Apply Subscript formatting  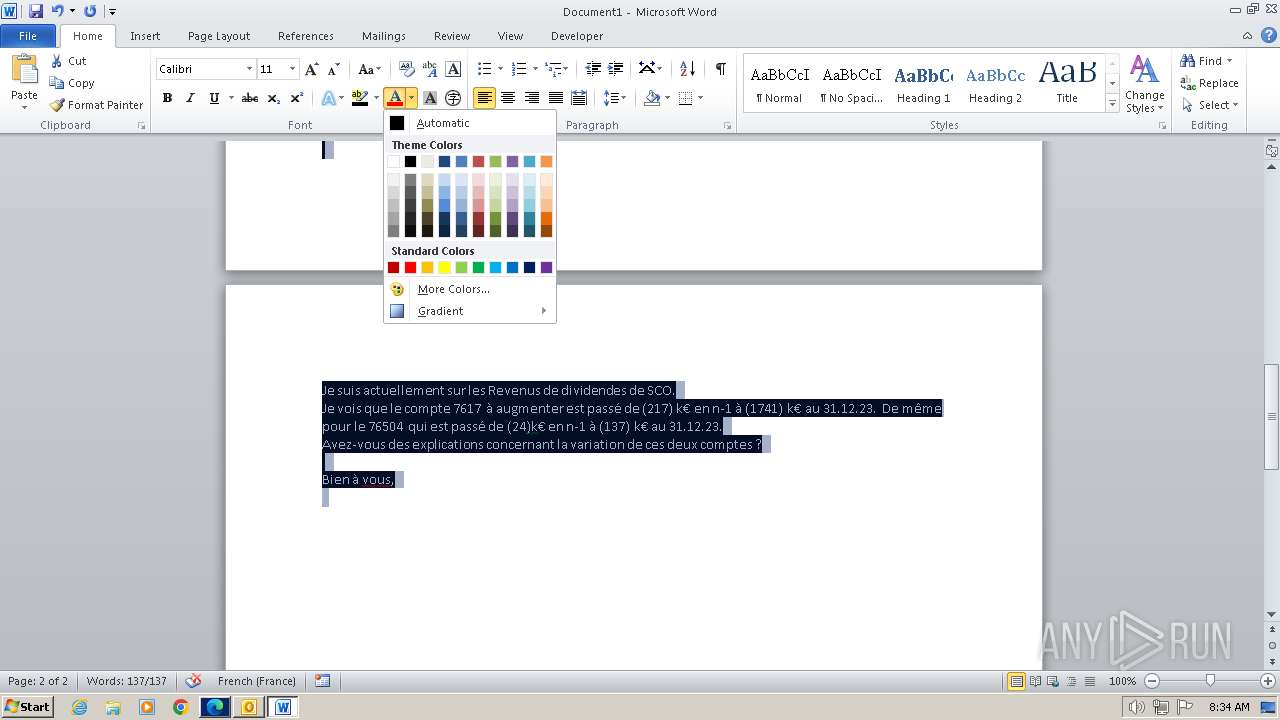pos(274,98)
